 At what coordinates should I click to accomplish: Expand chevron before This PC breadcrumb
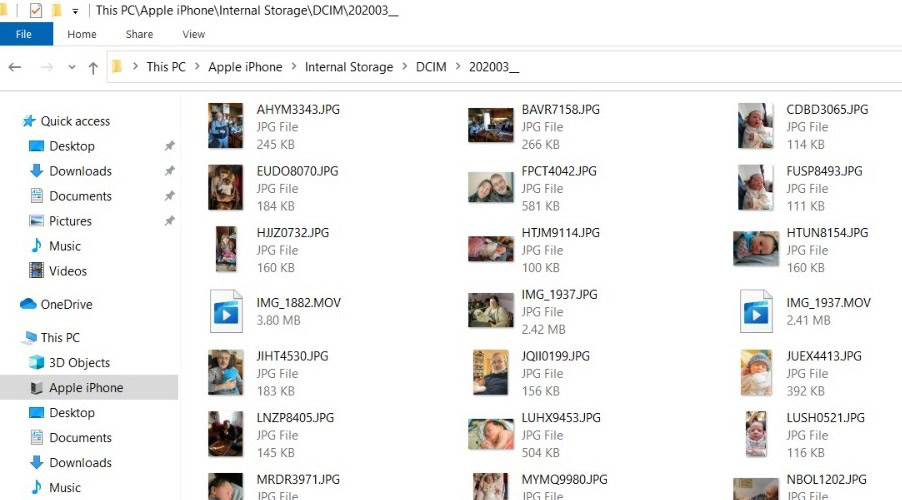[x=135, y=67]
